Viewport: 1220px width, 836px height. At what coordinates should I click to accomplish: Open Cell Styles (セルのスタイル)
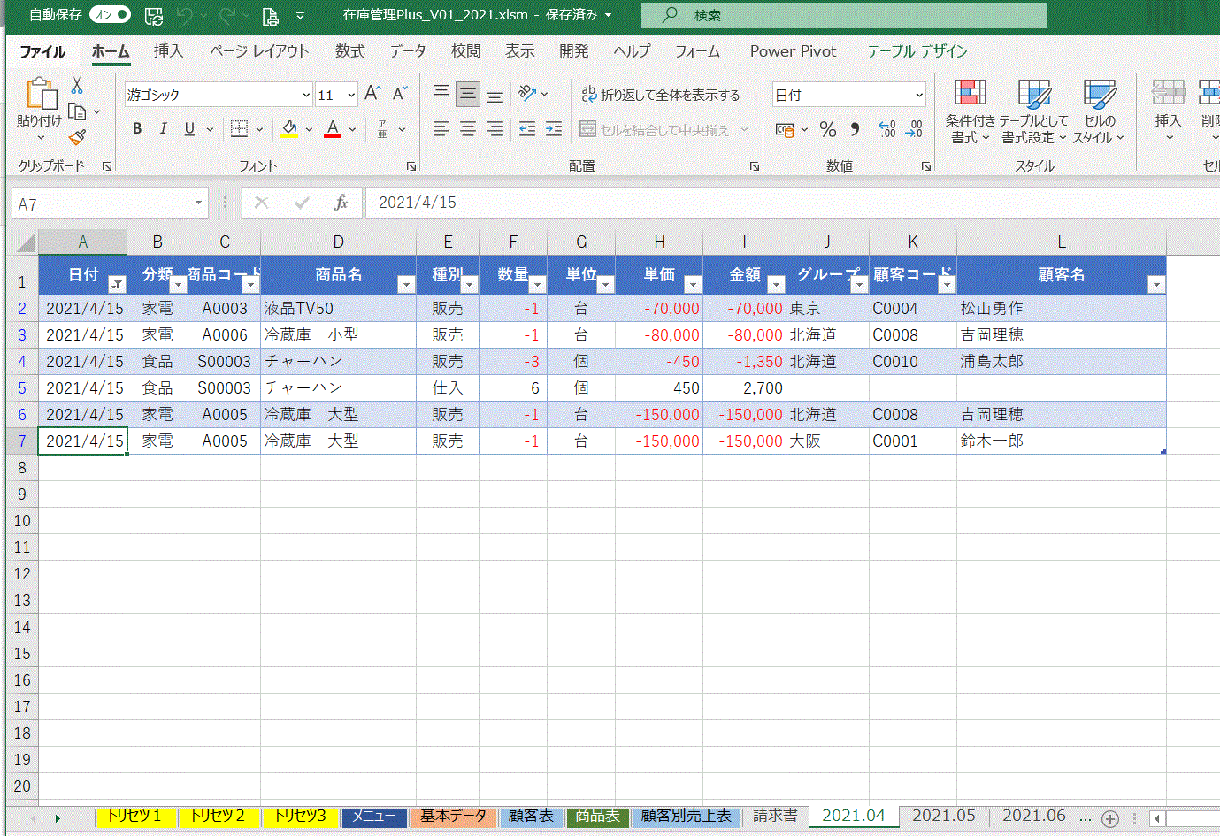tap(1099, 112)
